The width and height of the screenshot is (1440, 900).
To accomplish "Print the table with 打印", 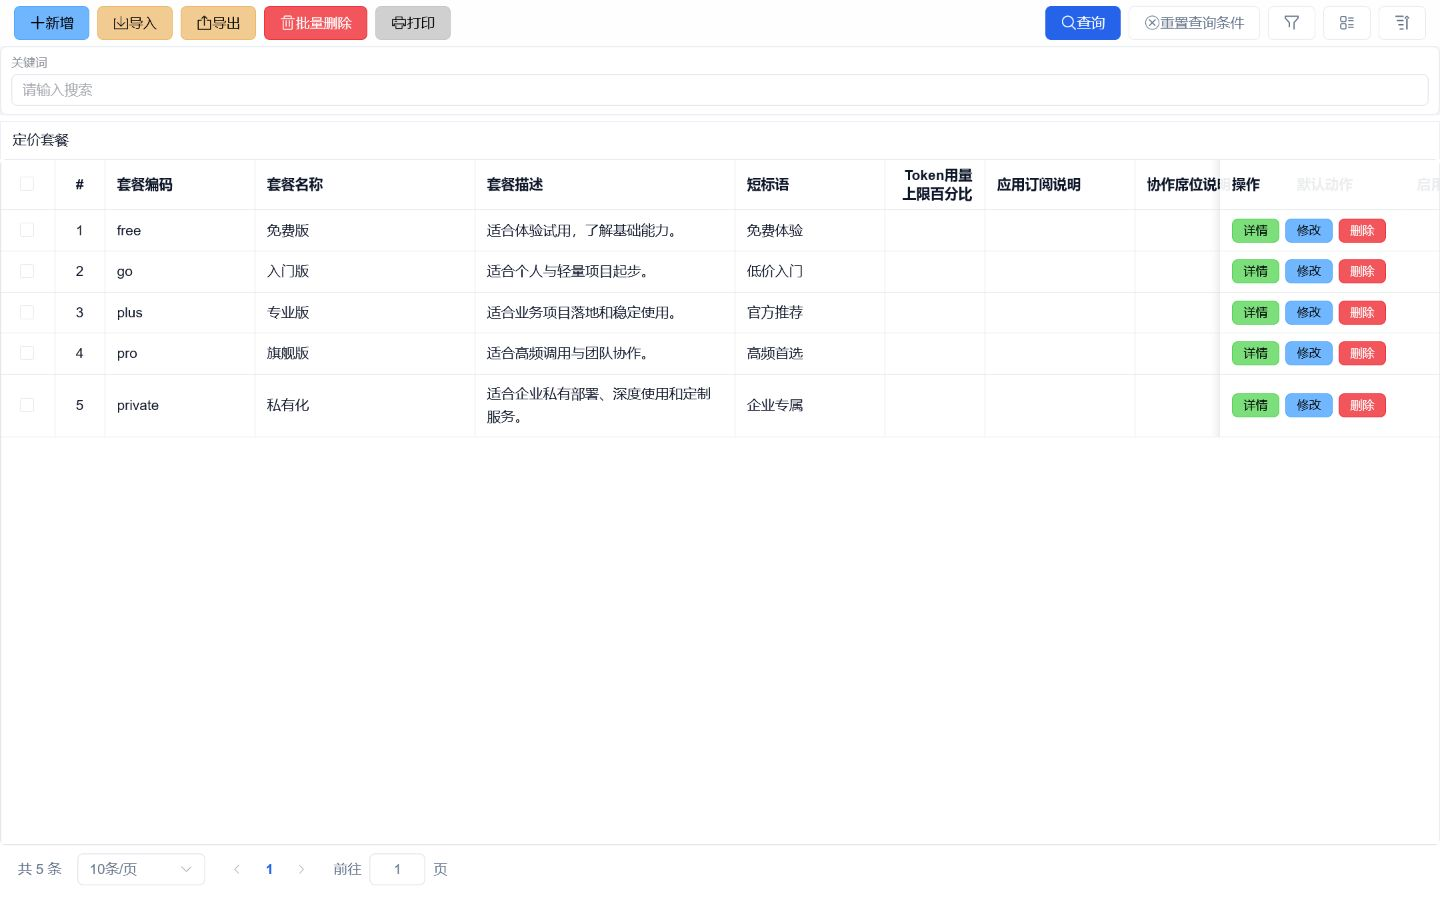I will point(413,23).
